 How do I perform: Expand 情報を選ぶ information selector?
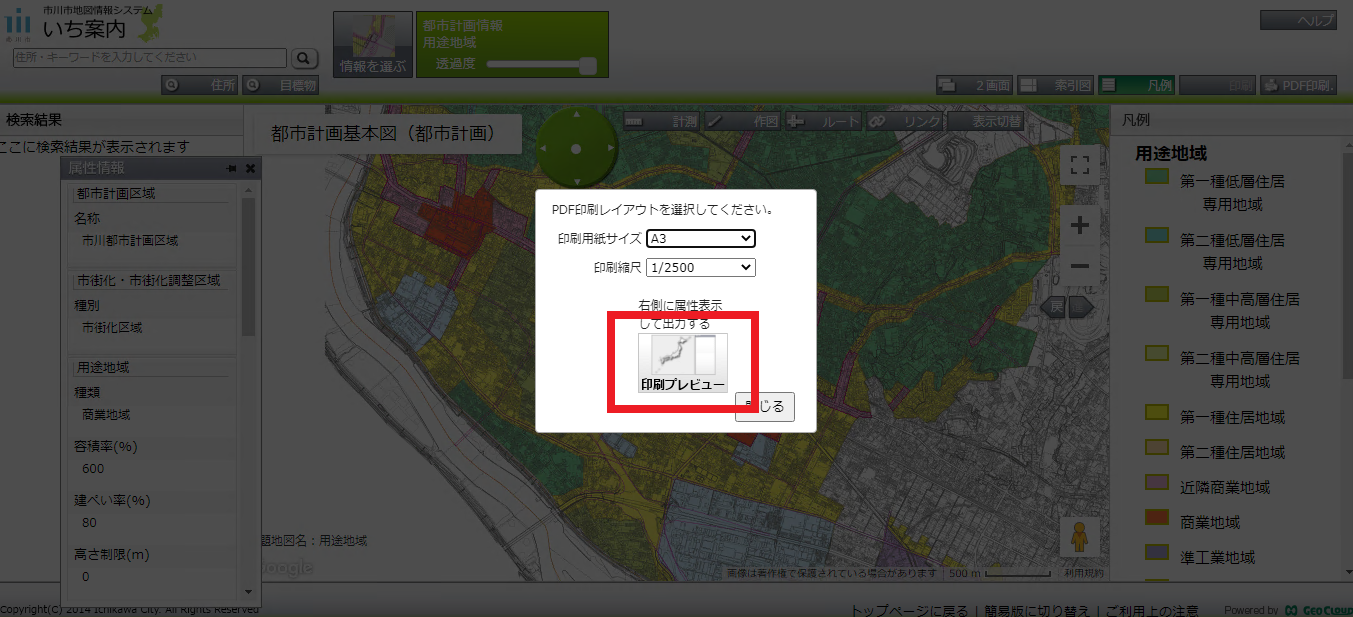(x=371, y=44)
